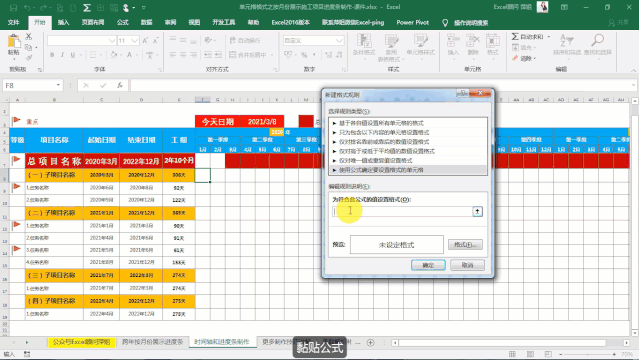Click the Increase Decimal icon
639x360 pixels.
pos(328,55)
